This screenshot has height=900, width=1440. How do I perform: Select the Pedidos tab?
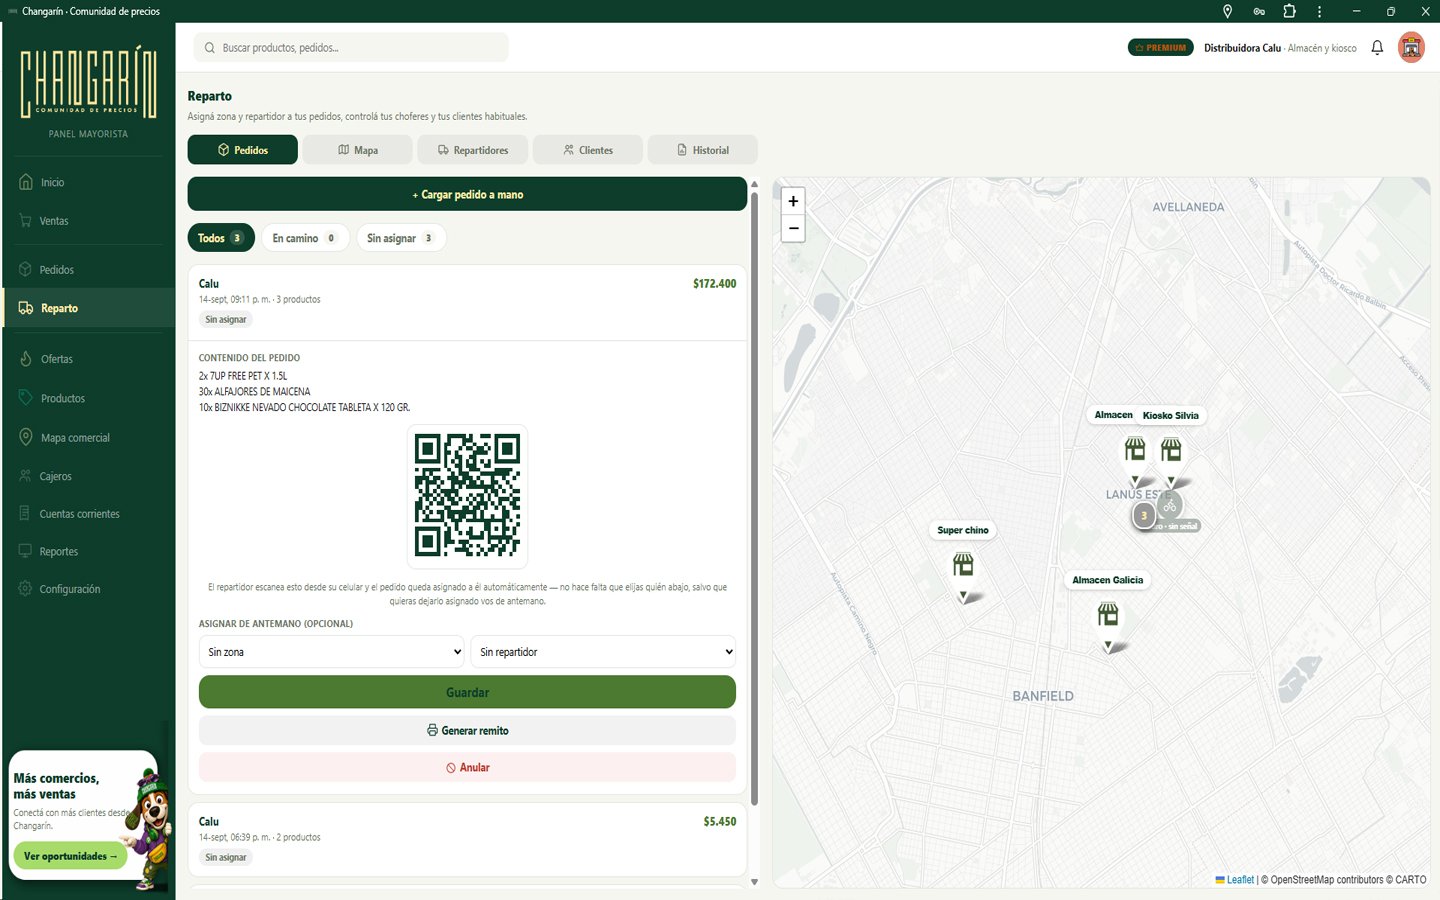[243, 150]
